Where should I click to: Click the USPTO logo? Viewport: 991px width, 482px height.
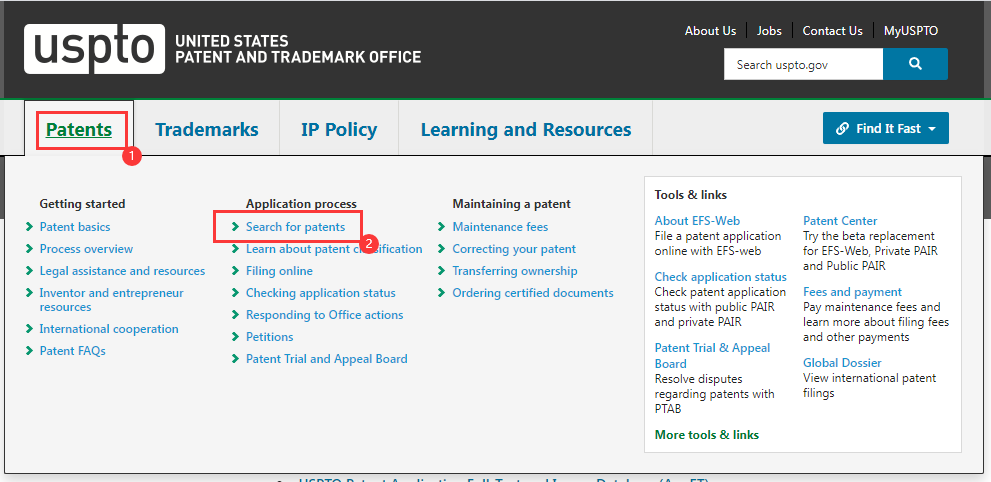coord(94,50)
